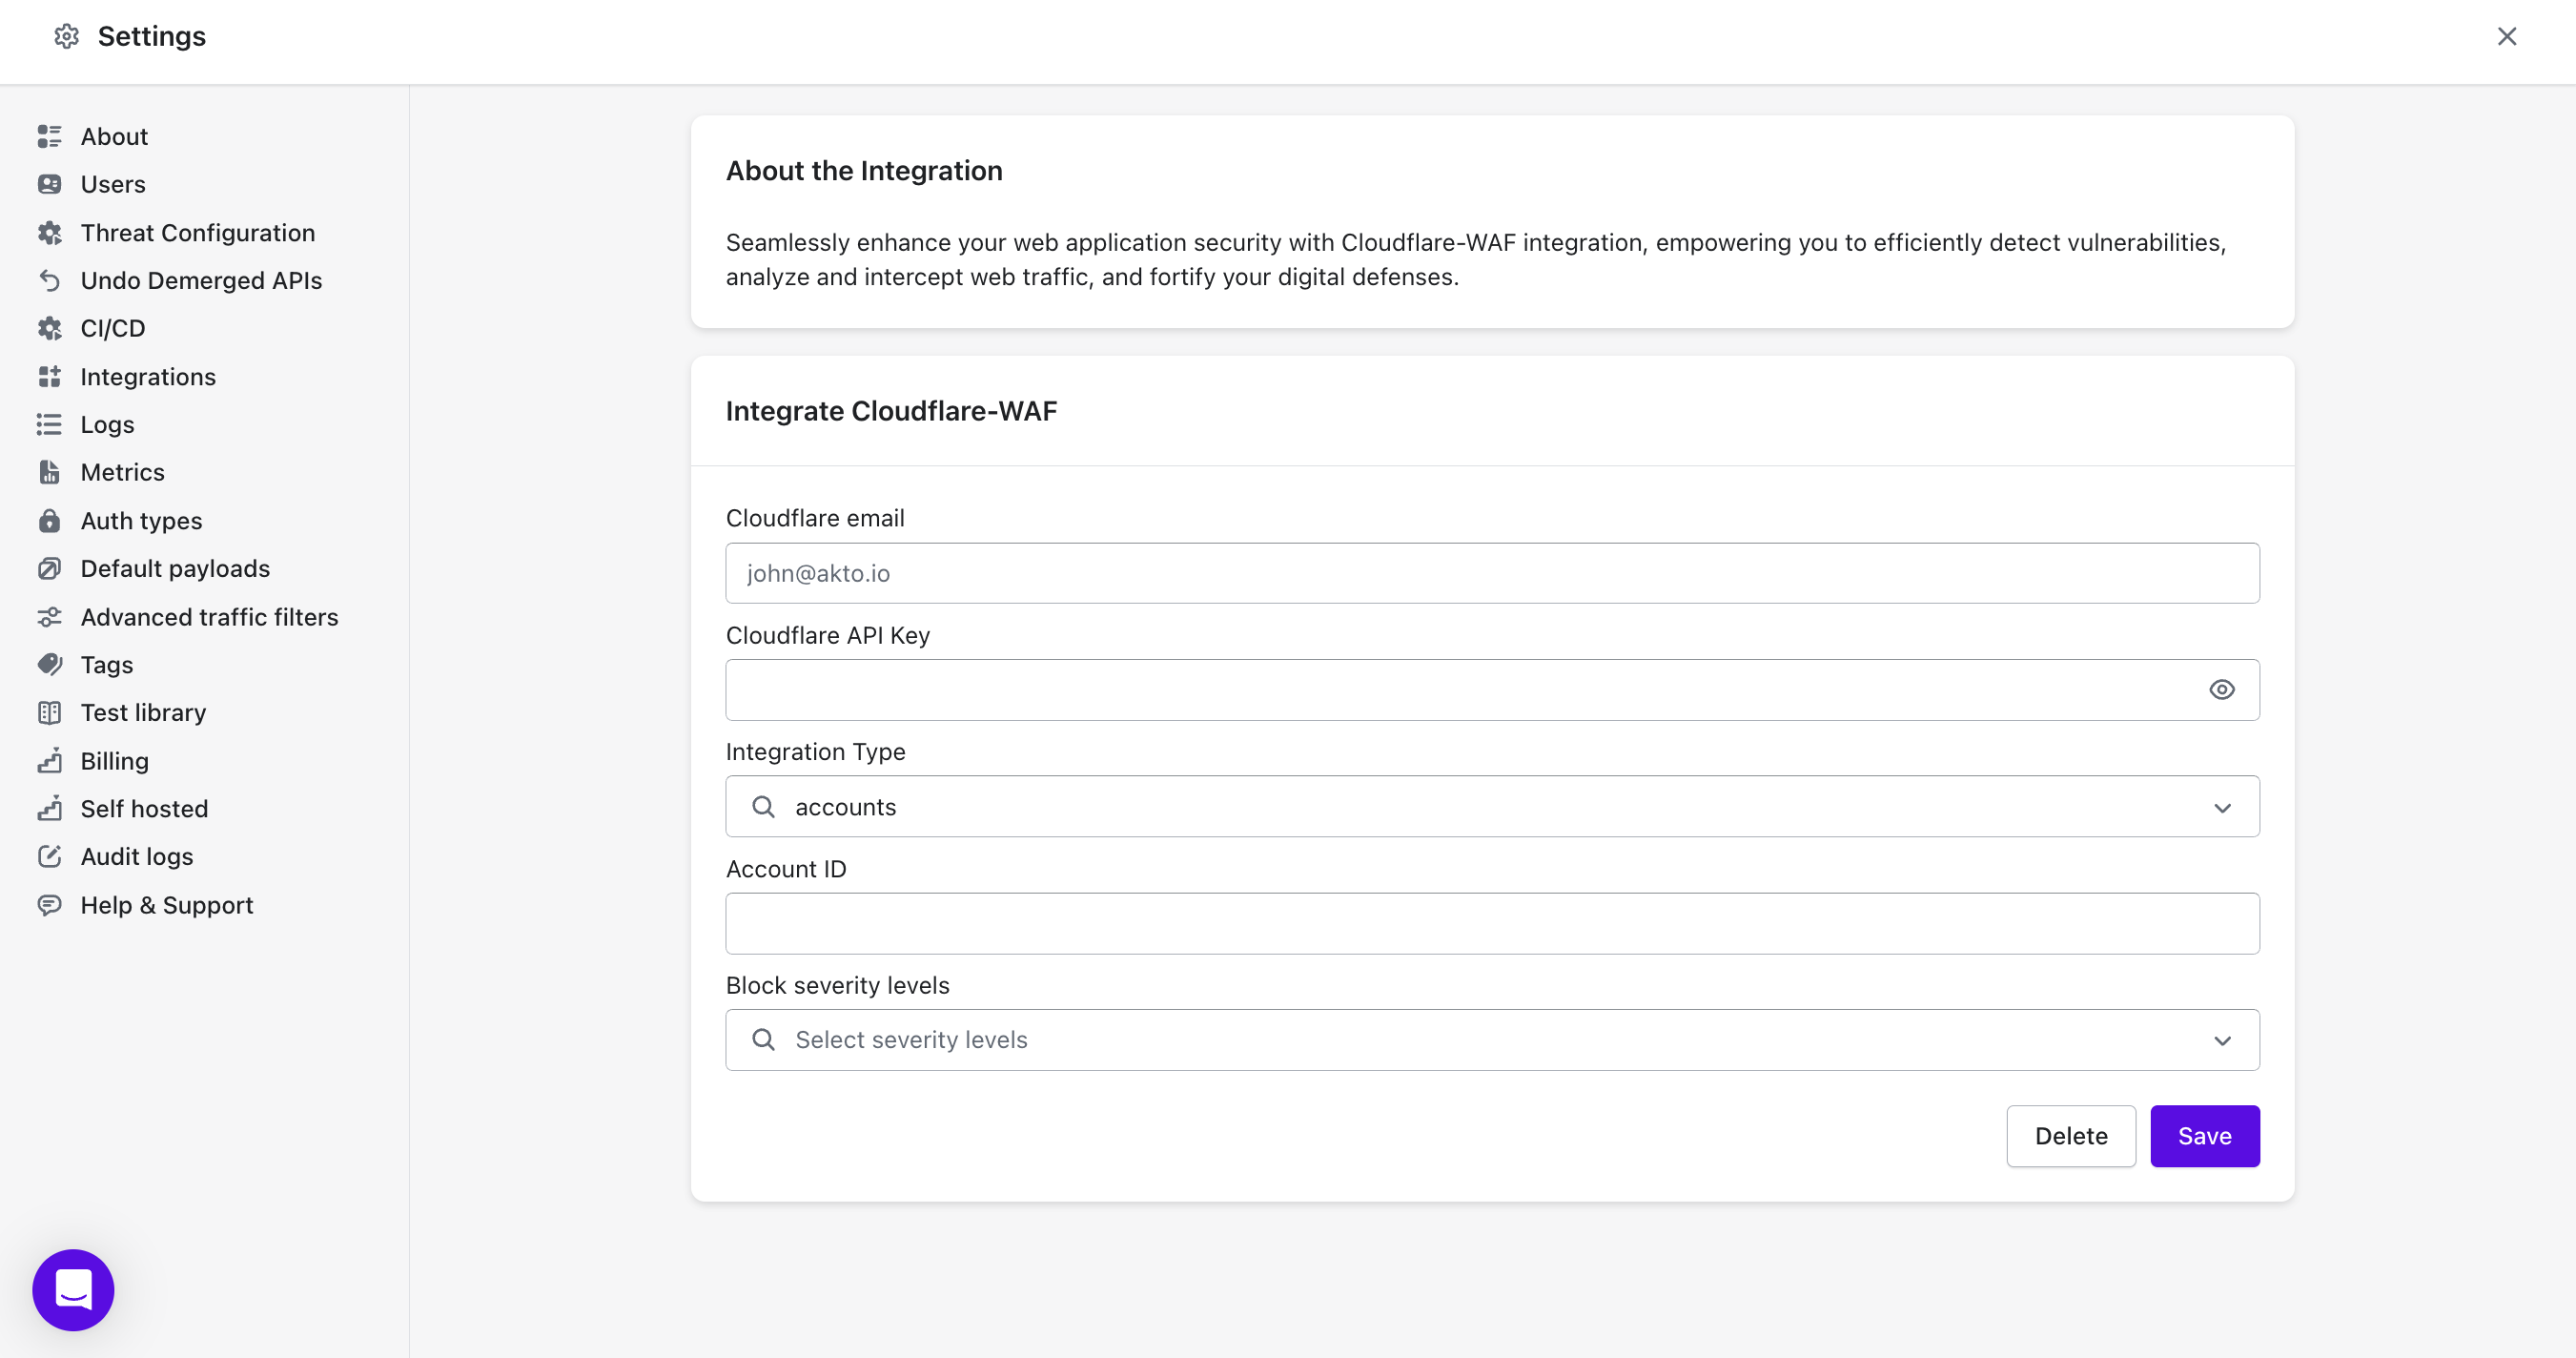Click the Help & Support chat bubble icon

[x=50, y=905]
